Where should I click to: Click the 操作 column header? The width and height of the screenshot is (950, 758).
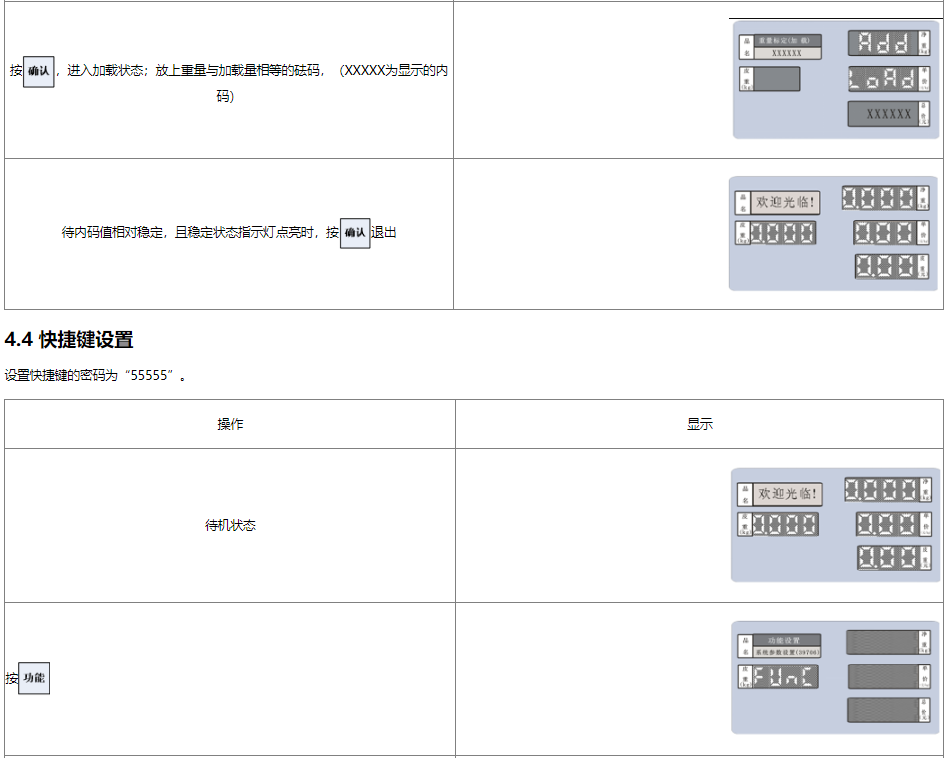pos(230,424)
